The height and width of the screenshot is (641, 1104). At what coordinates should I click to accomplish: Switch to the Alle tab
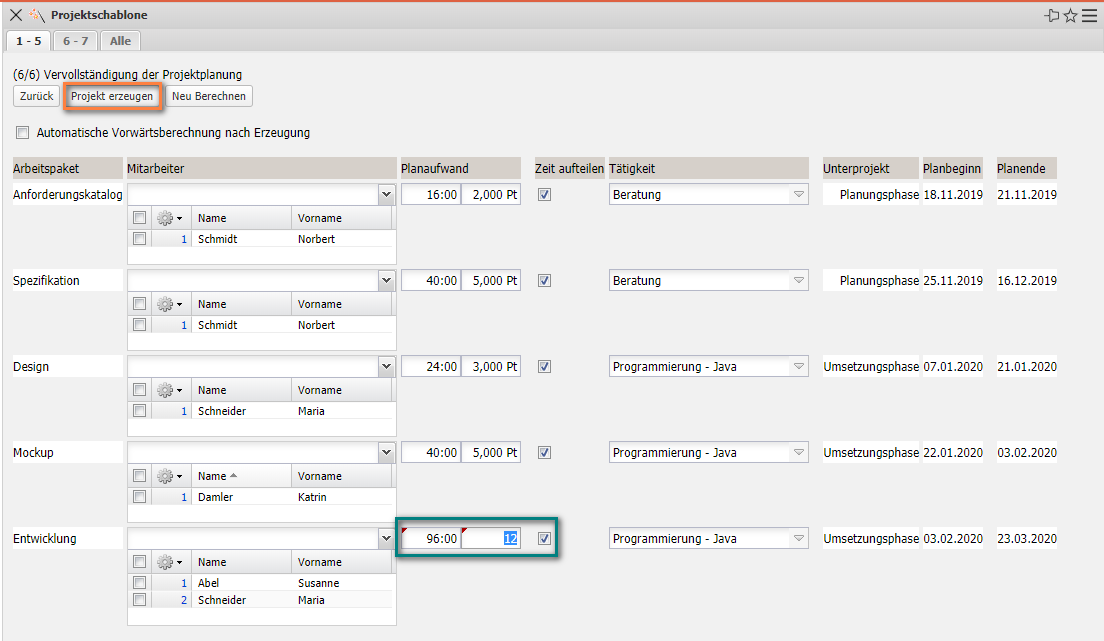(120, 40)
